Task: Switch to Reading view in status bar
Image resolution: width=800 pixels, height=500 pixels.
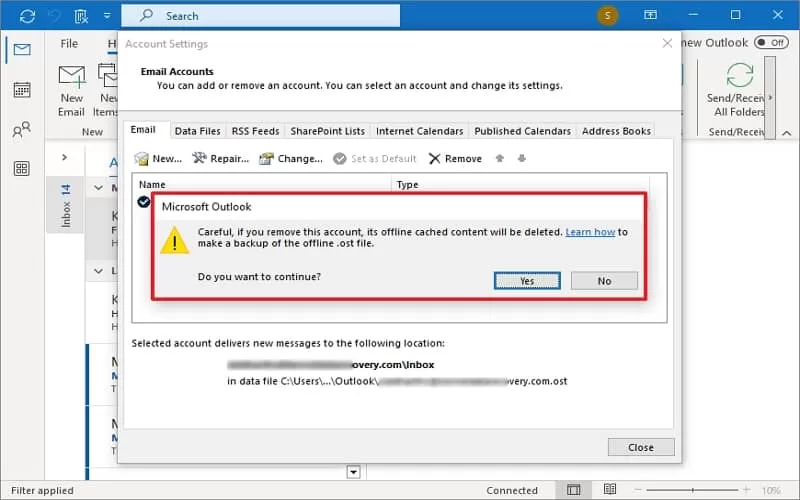Action: [610, 489]
